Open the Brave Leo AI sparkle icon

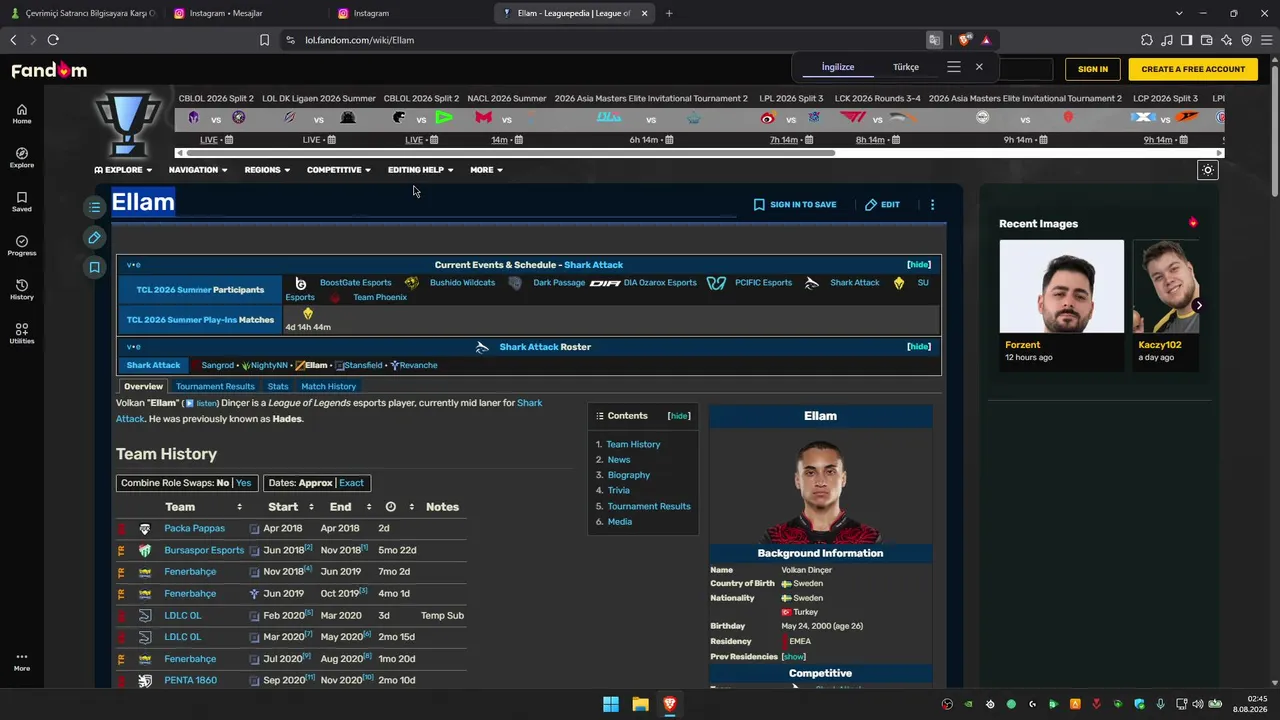[x=1226, y=40]
